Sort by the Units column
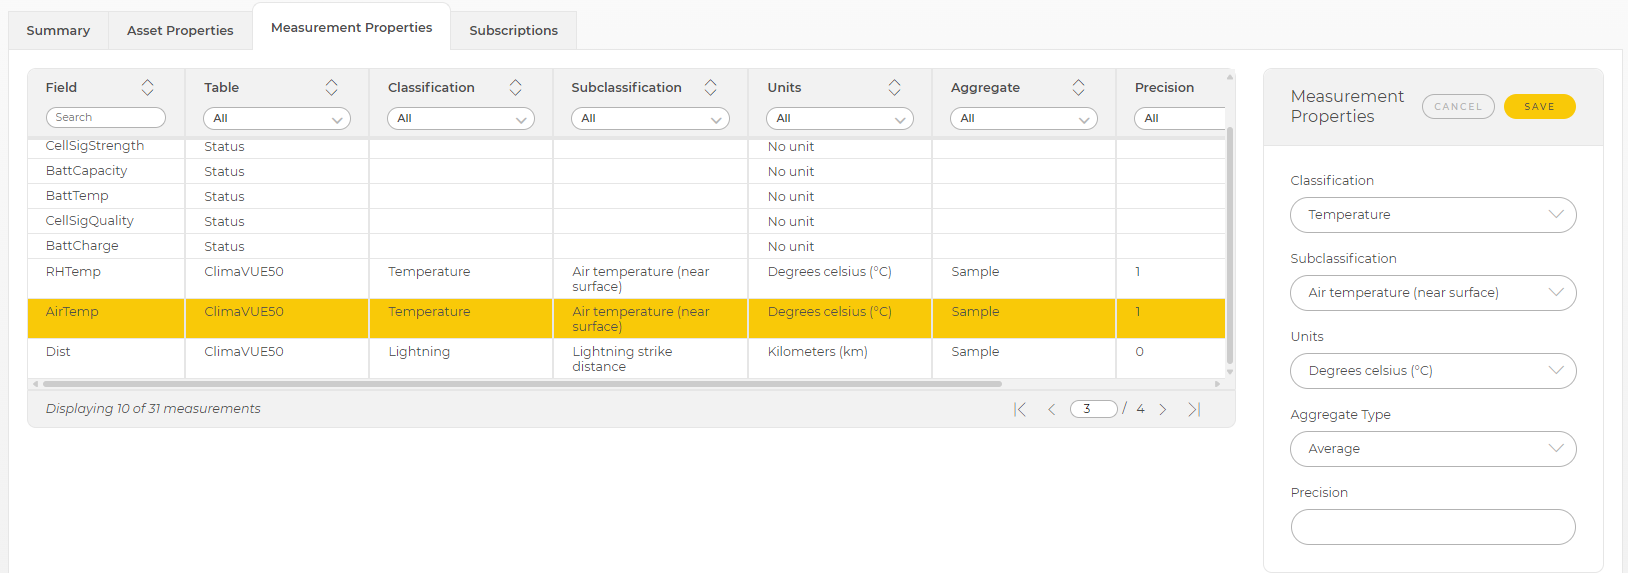The image size is (1628, 573). click(894, 88)
